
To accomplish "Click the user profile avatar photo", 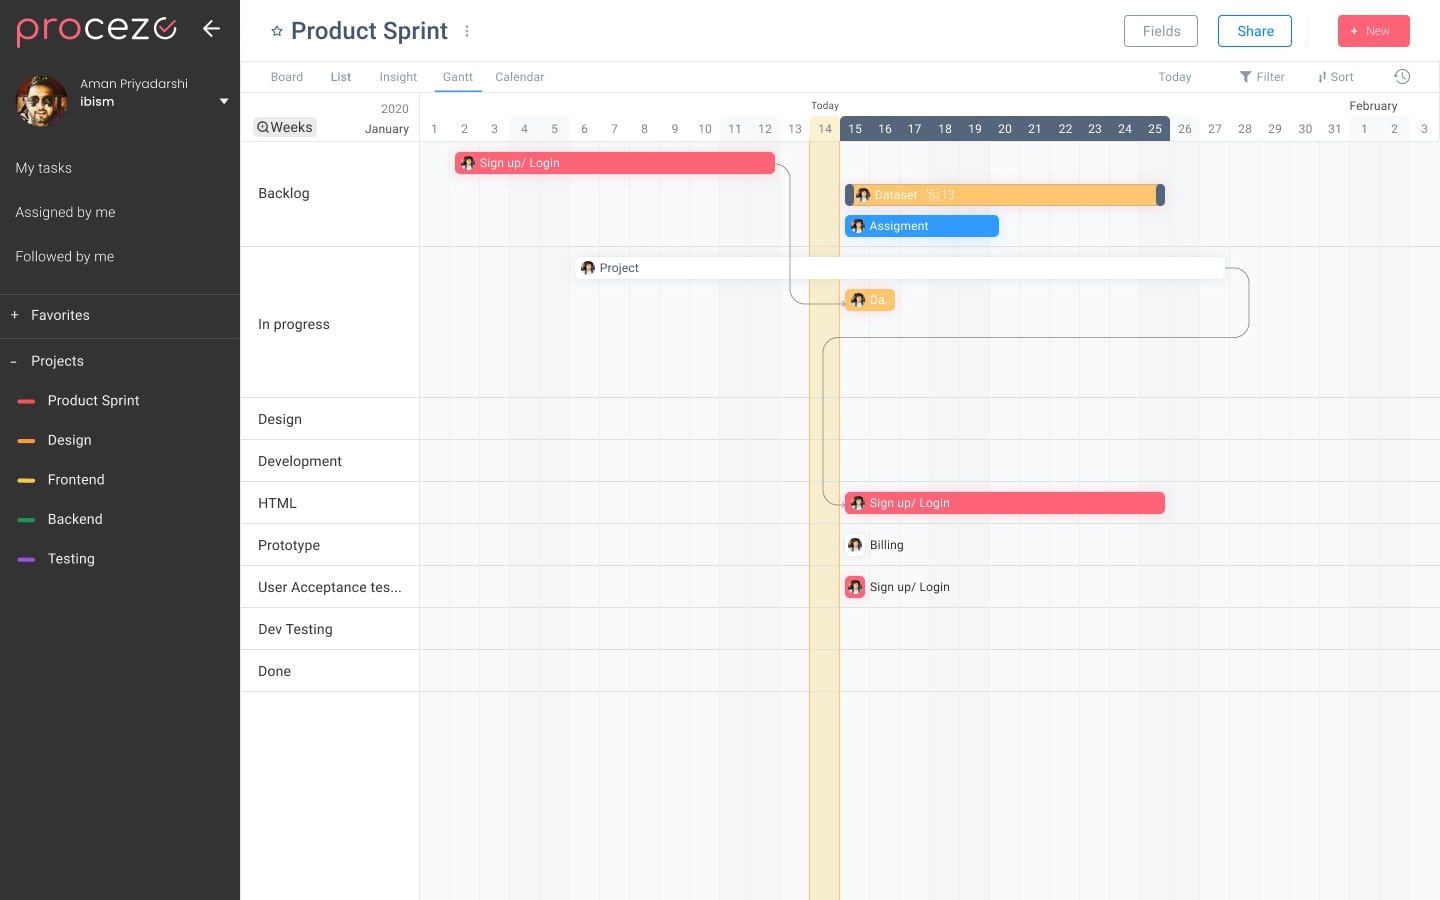I will (x=42, y=101).
